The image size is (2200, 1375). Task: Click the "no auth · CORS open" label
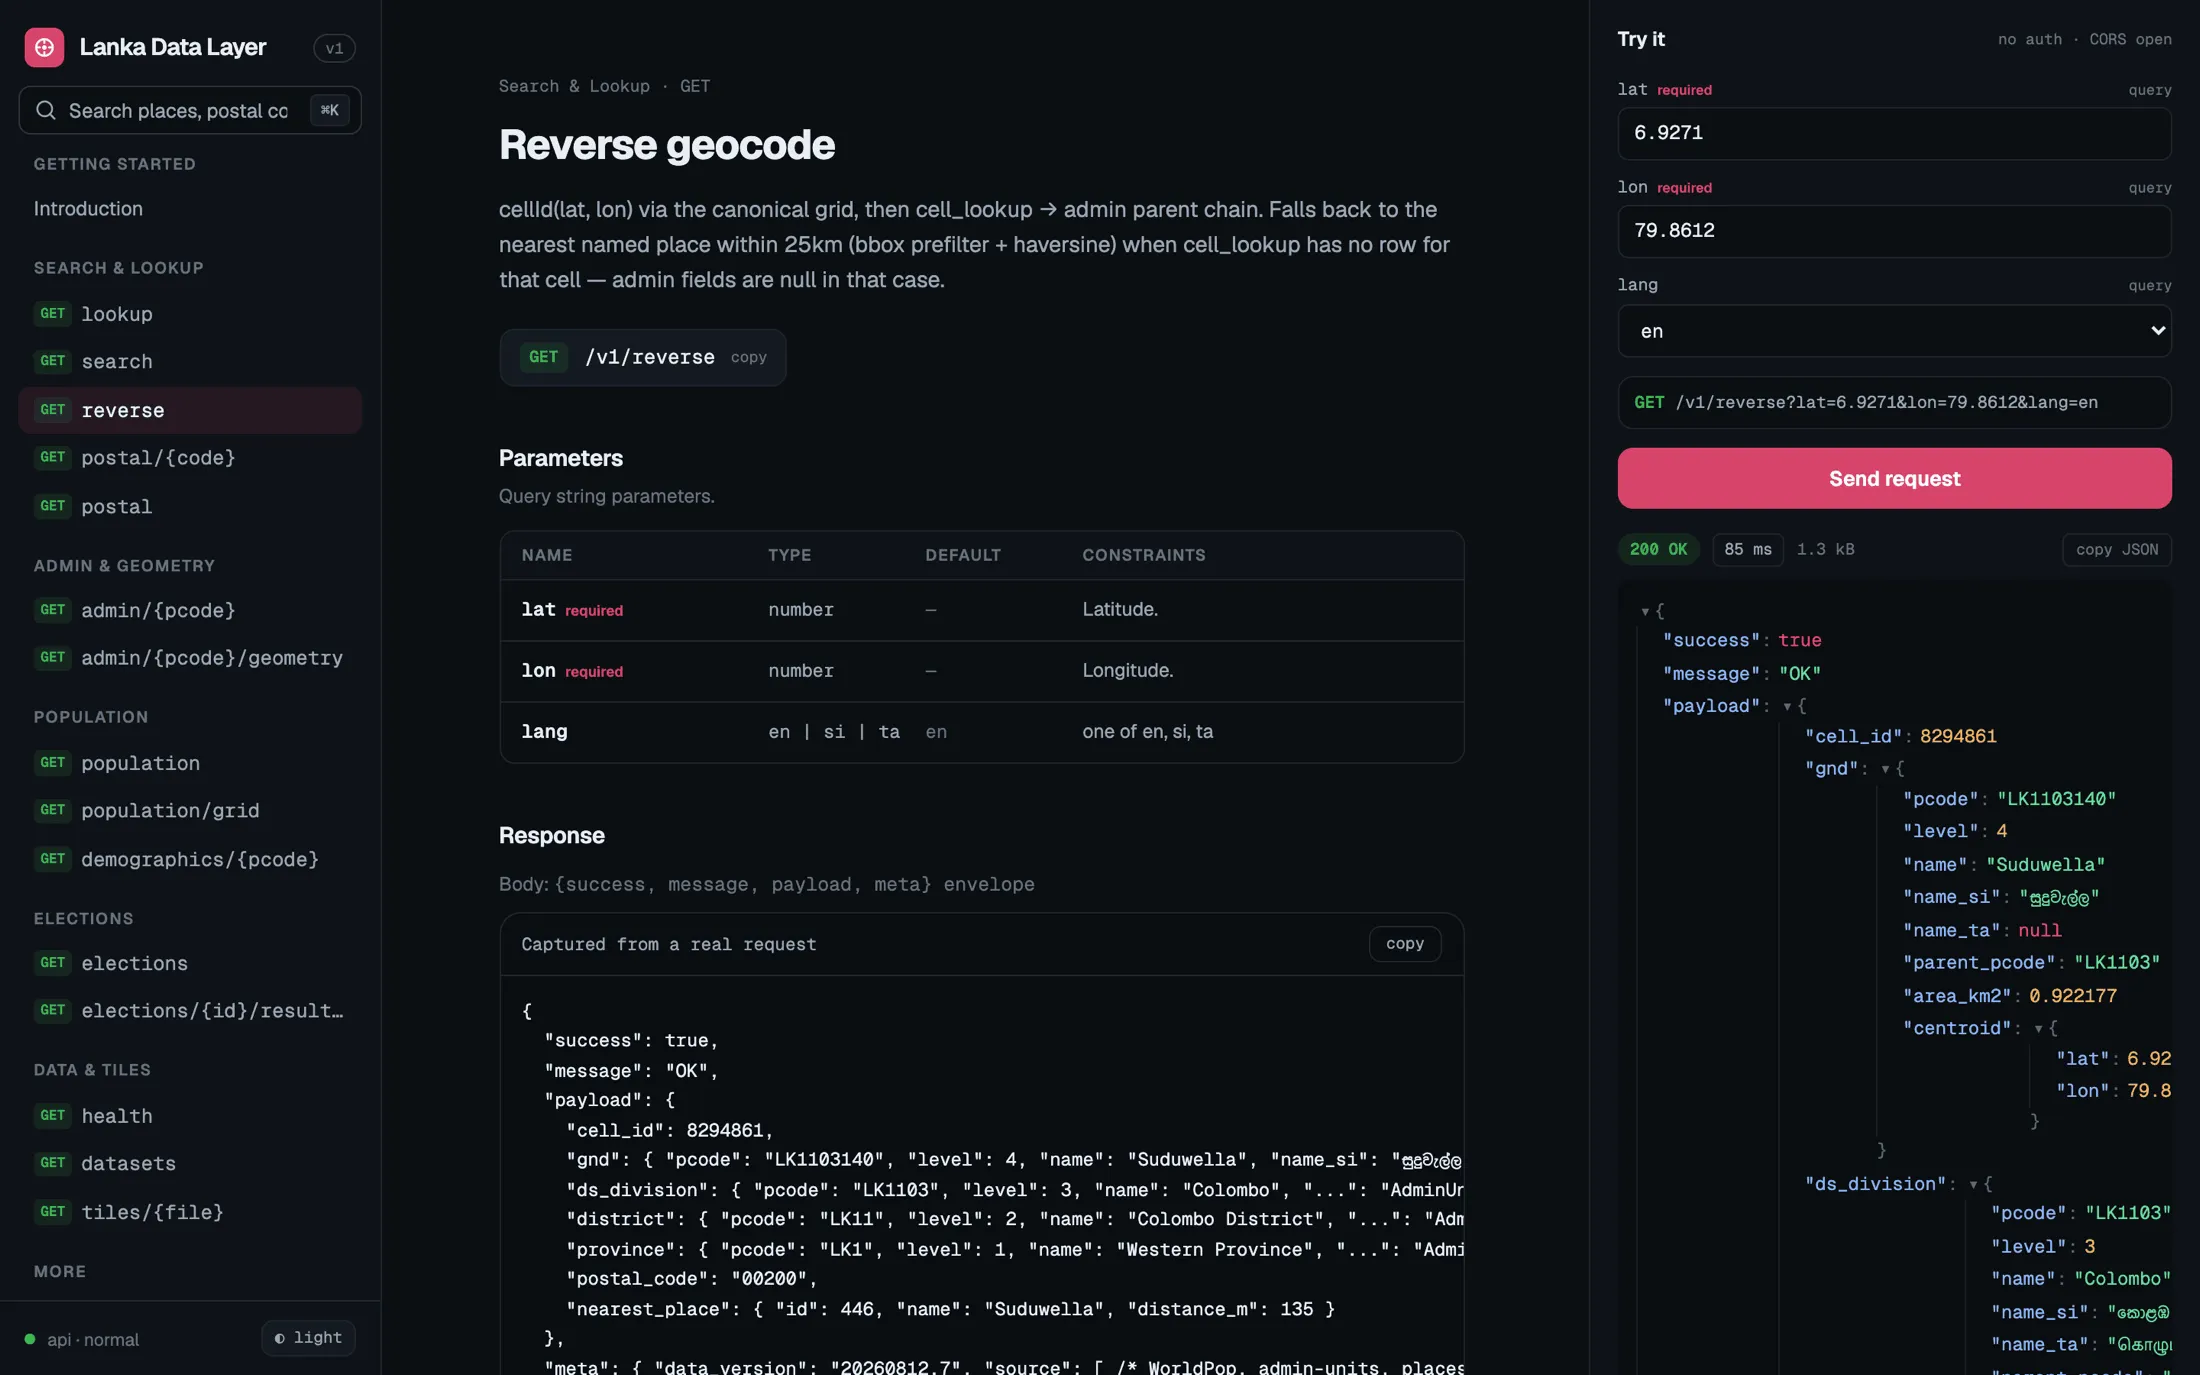[2084, 39]
